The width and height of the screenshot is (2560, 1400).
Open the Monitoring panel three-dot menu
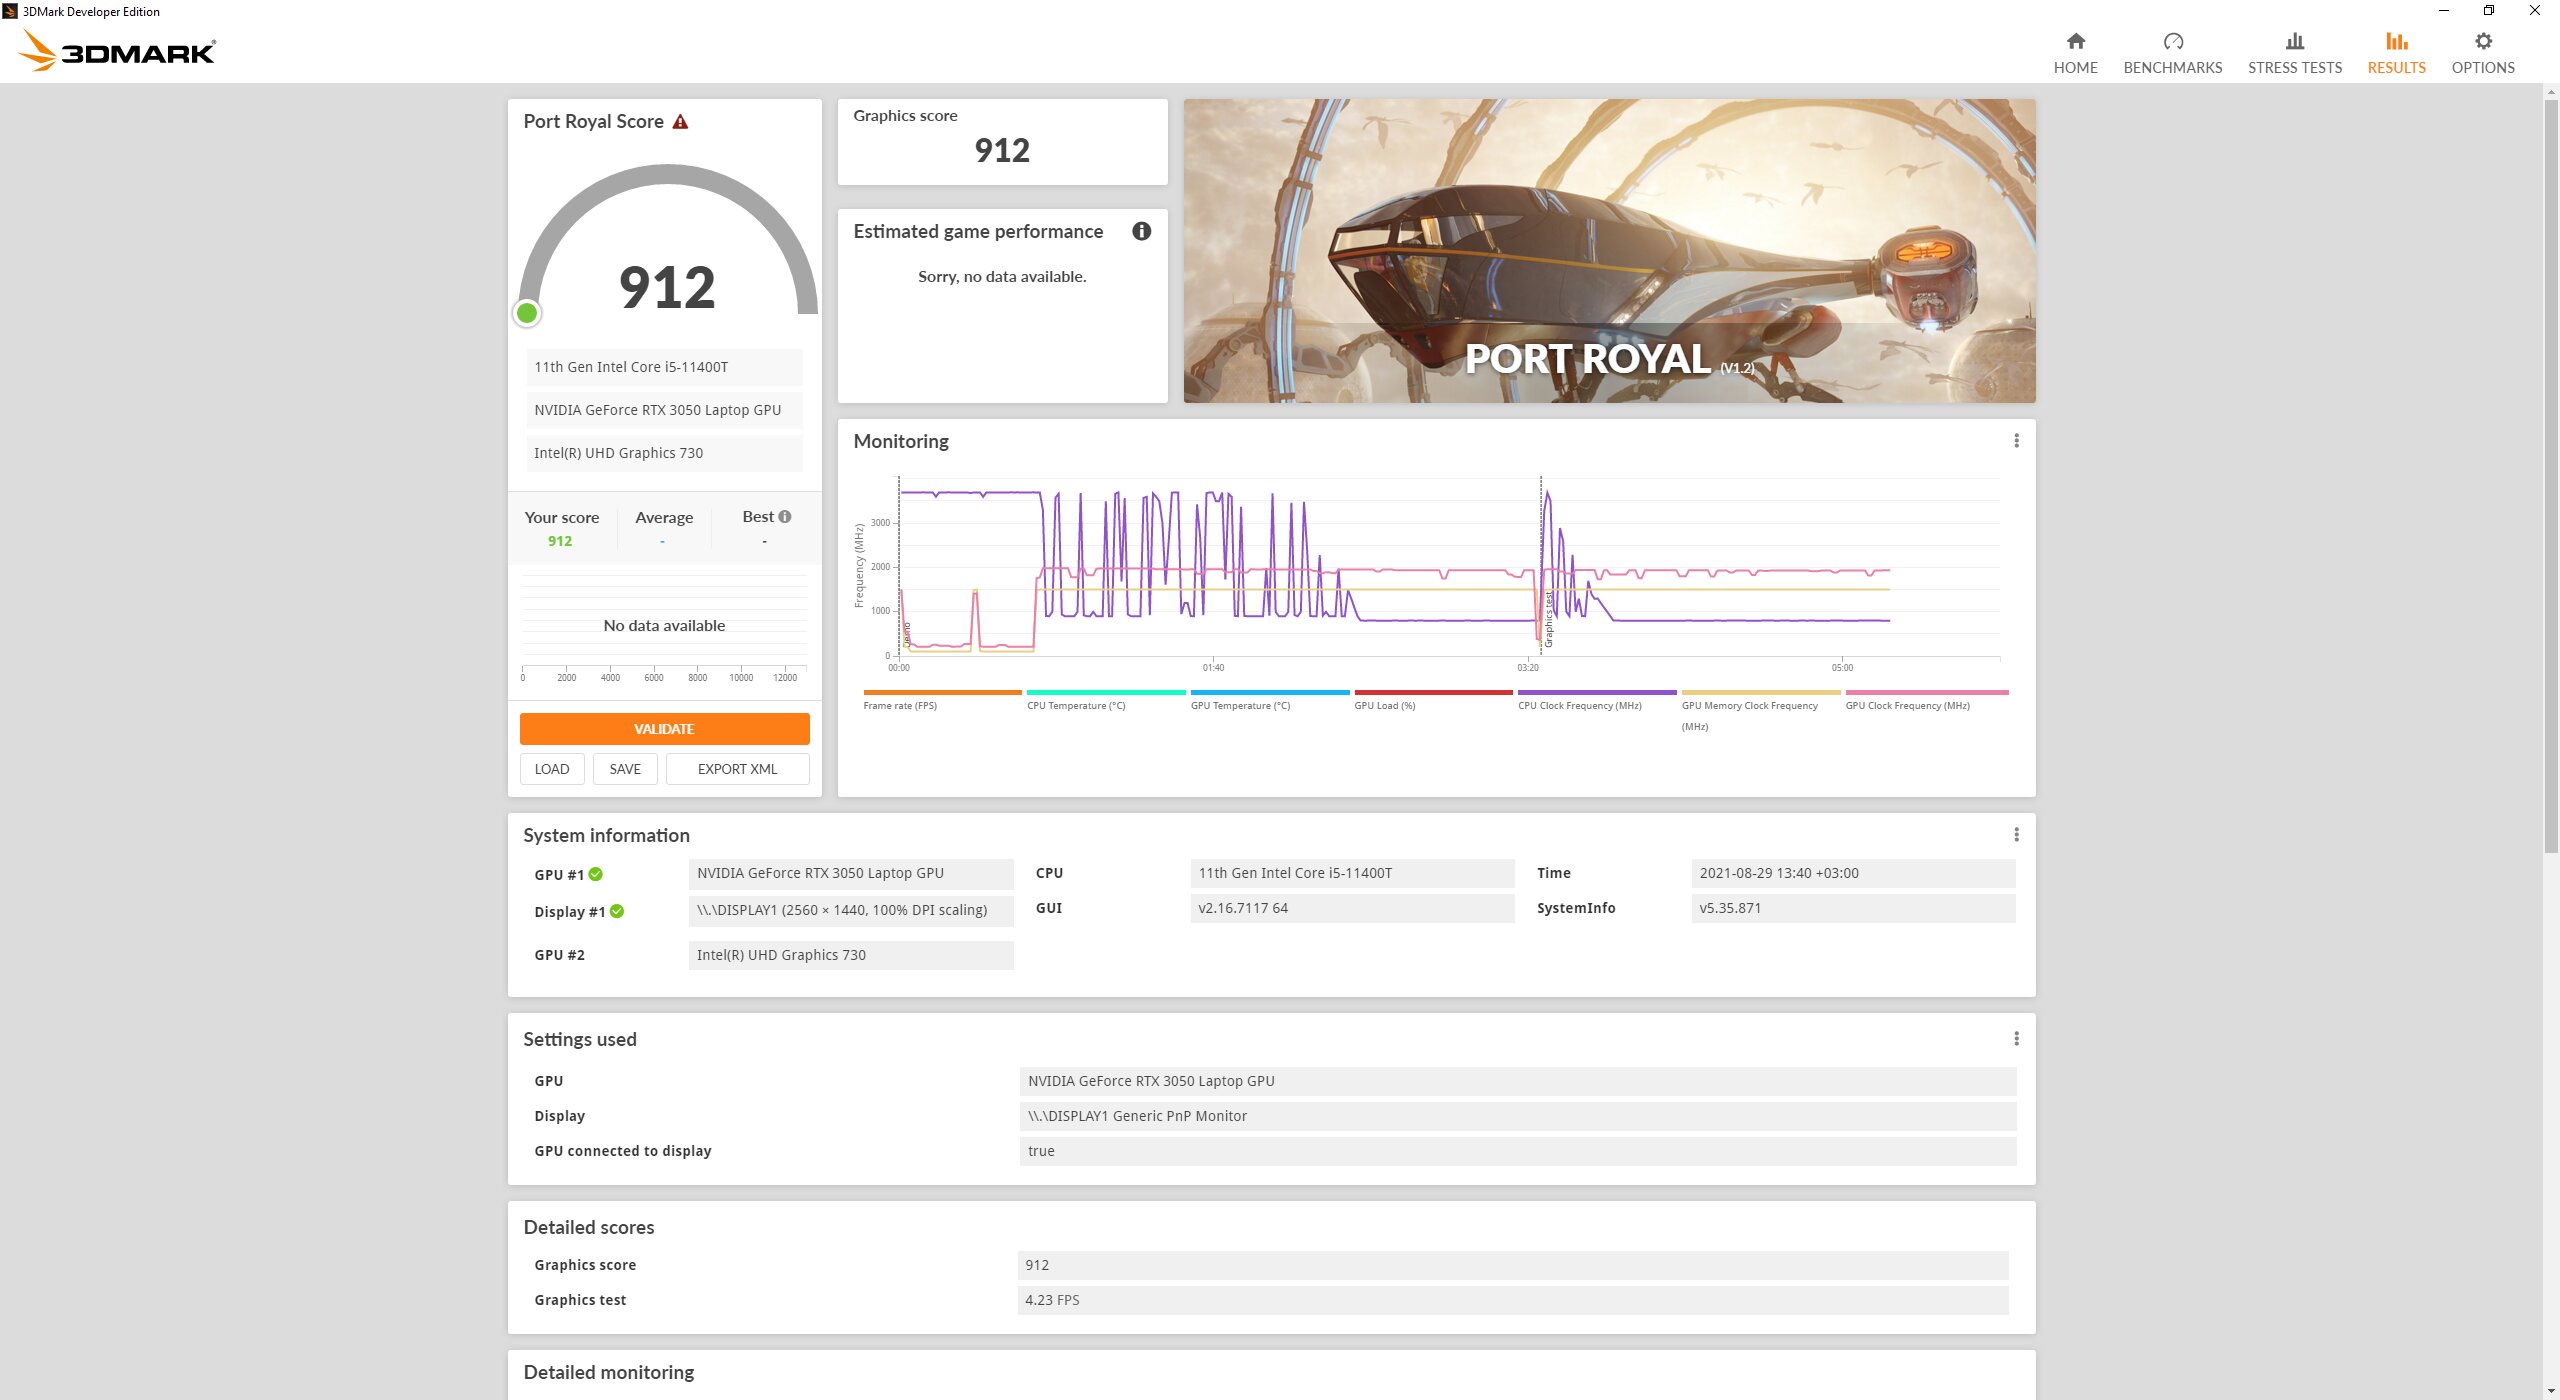point(2016,441)
